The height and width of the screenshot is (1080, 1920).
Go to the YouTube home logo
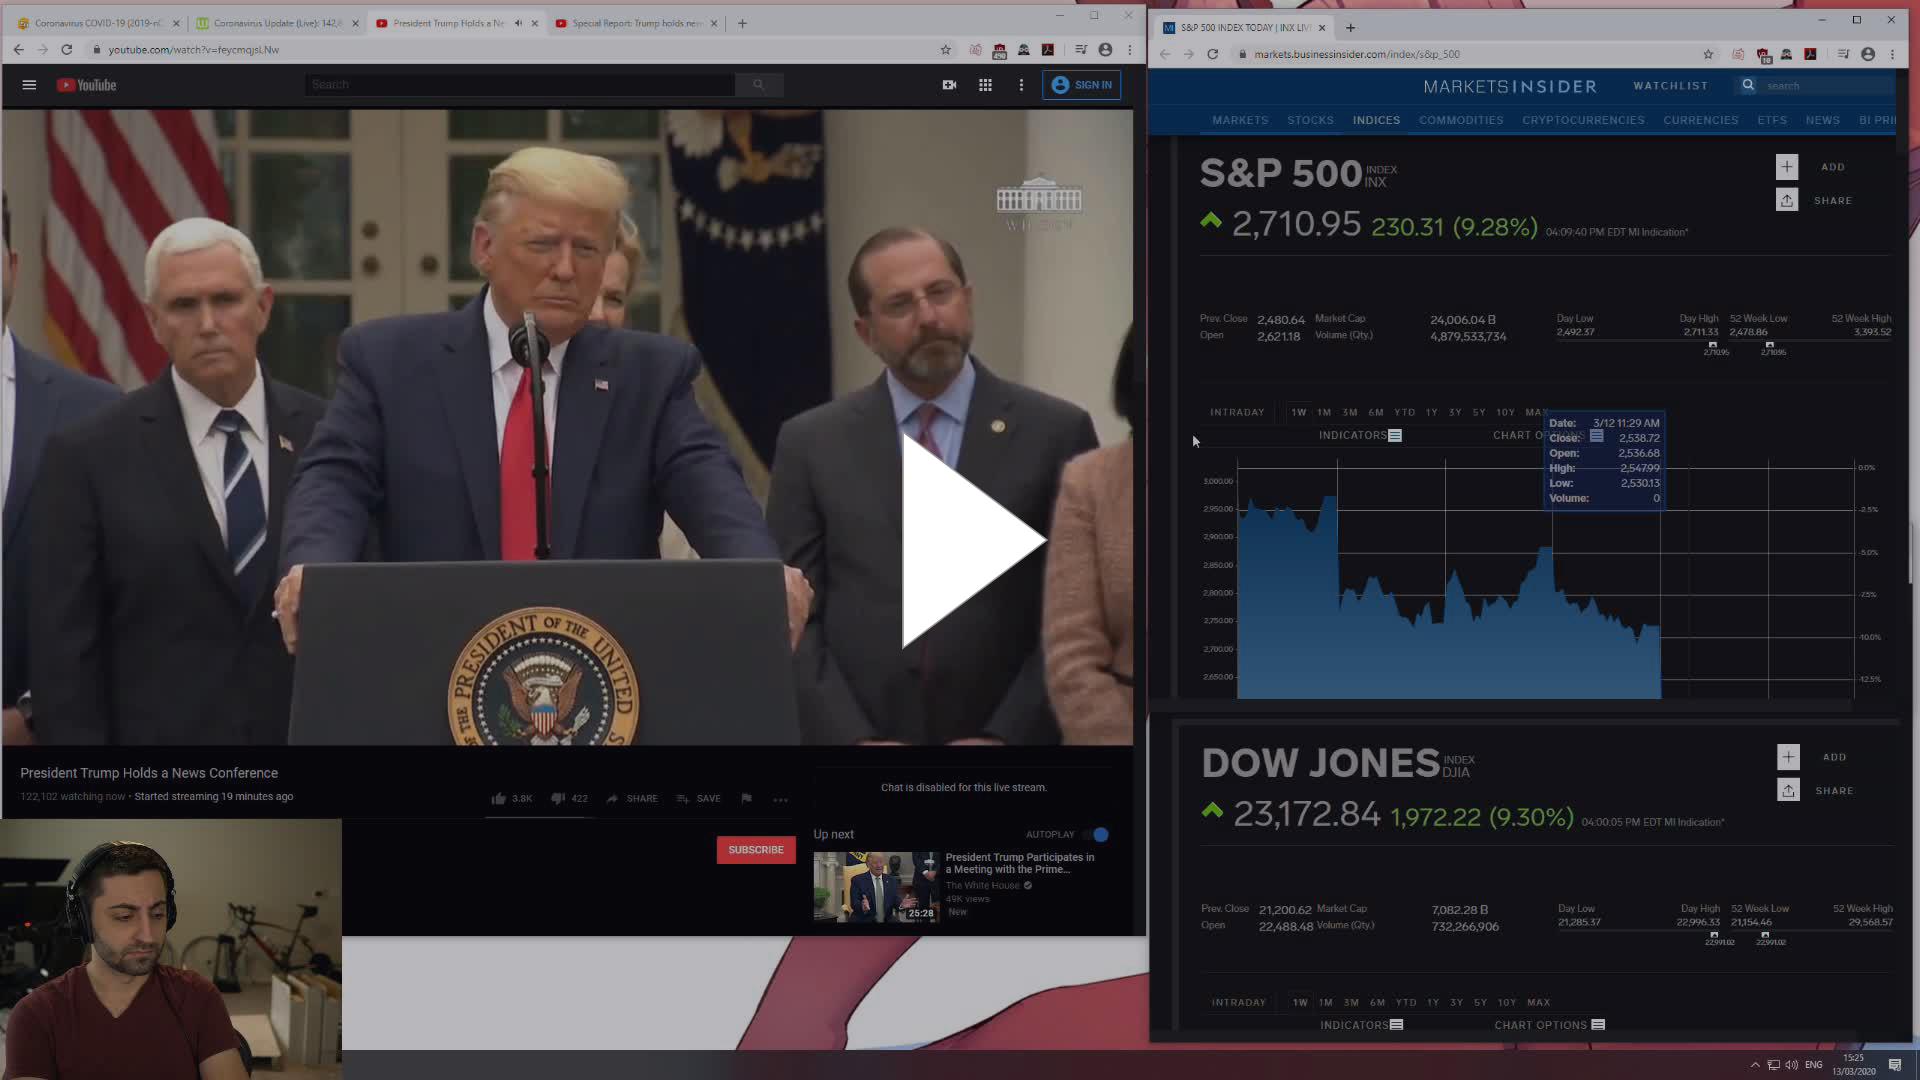(x=86, y=85)
